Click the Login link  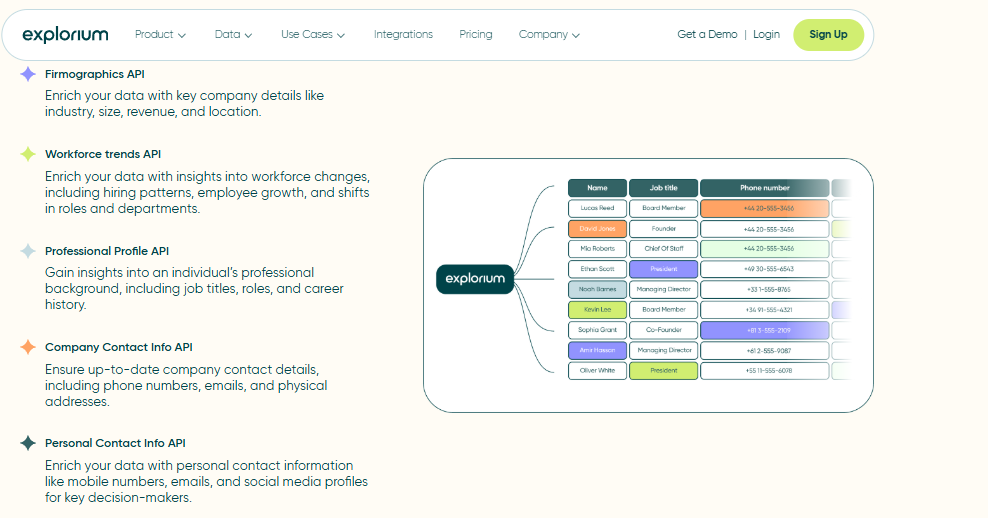[x=766, y=35]
